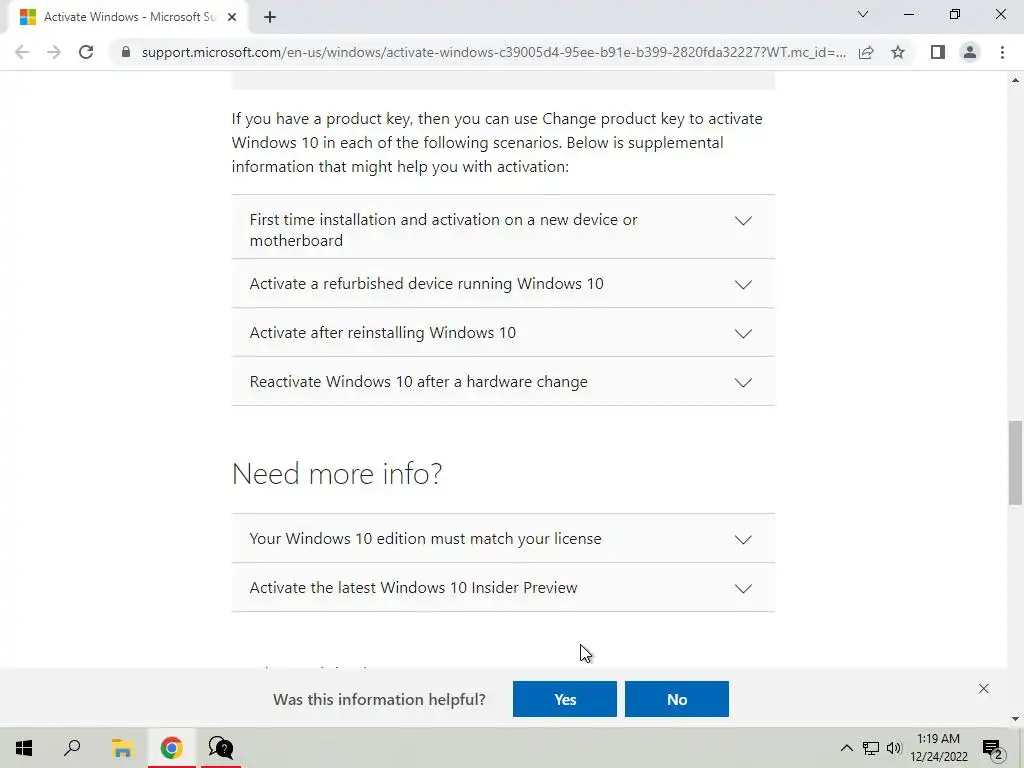Go back using the browser back arrow
This screenshot has height=768, width=1024.
tap(22, 52)
